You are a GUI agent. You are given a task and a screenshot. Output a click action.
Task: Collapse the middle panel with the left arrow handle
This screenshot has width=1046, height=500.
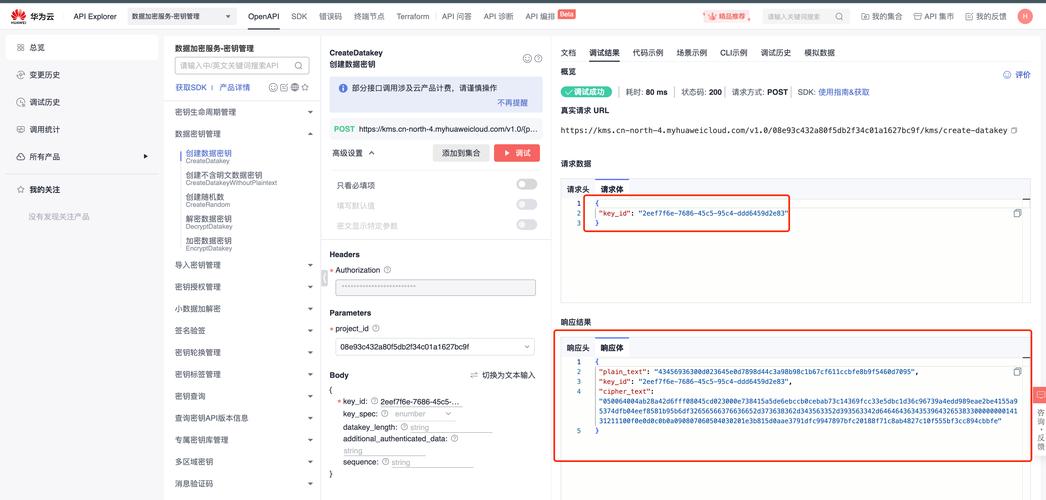point(324,278)
